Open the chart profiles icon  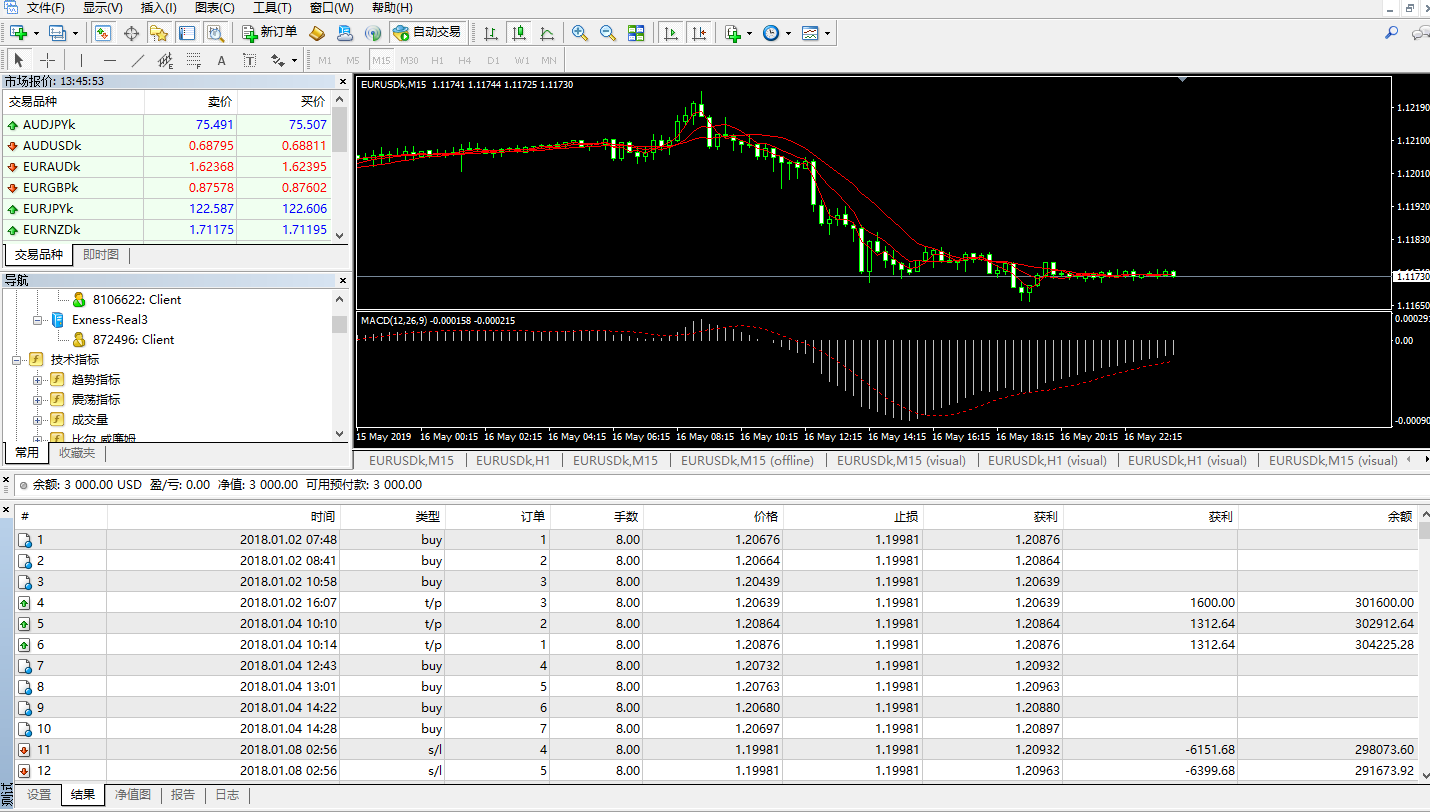point(57,33)
